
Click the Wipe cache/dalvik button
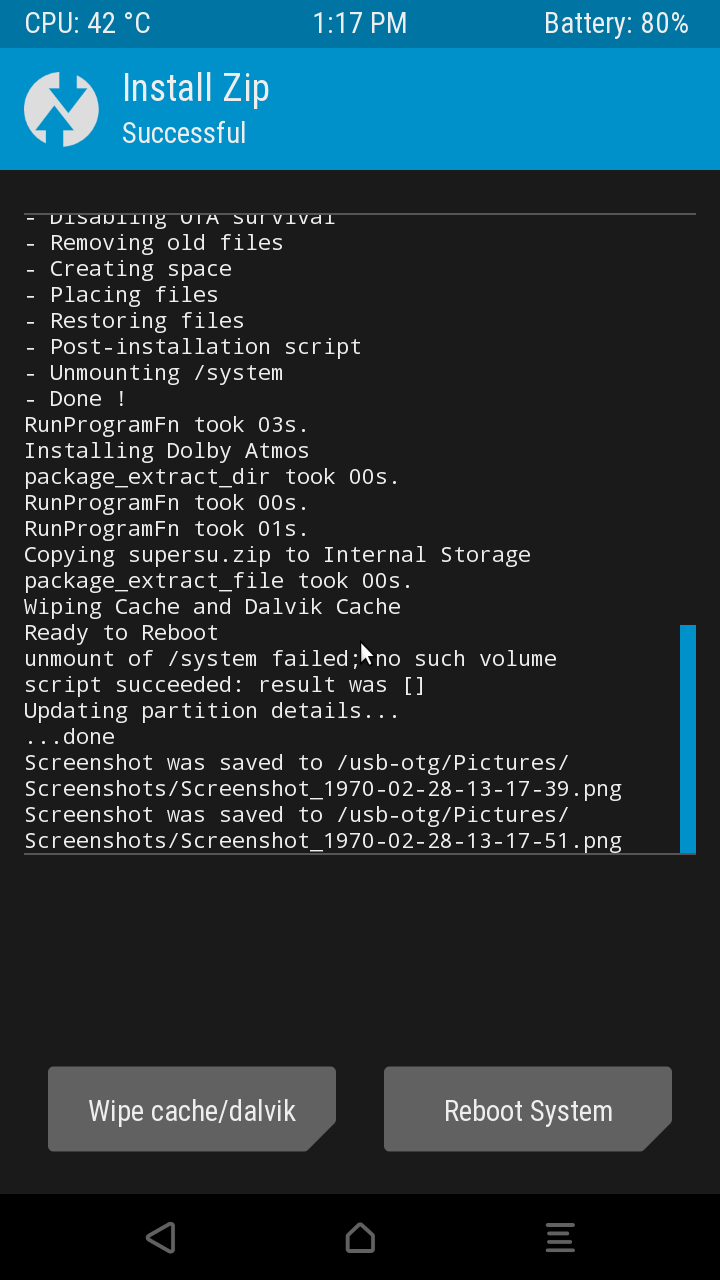192,1110
